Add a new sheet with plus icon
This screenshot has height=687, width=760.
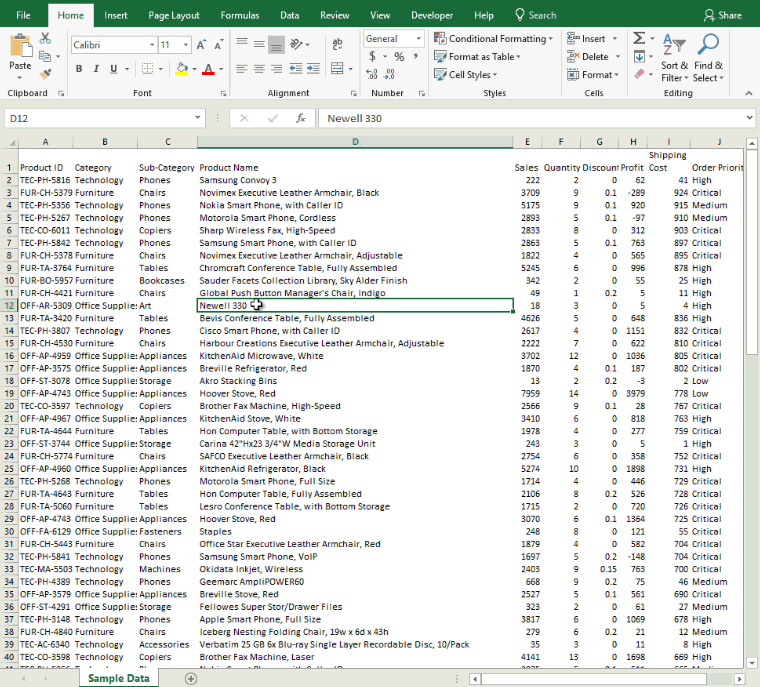pos(191,679)
